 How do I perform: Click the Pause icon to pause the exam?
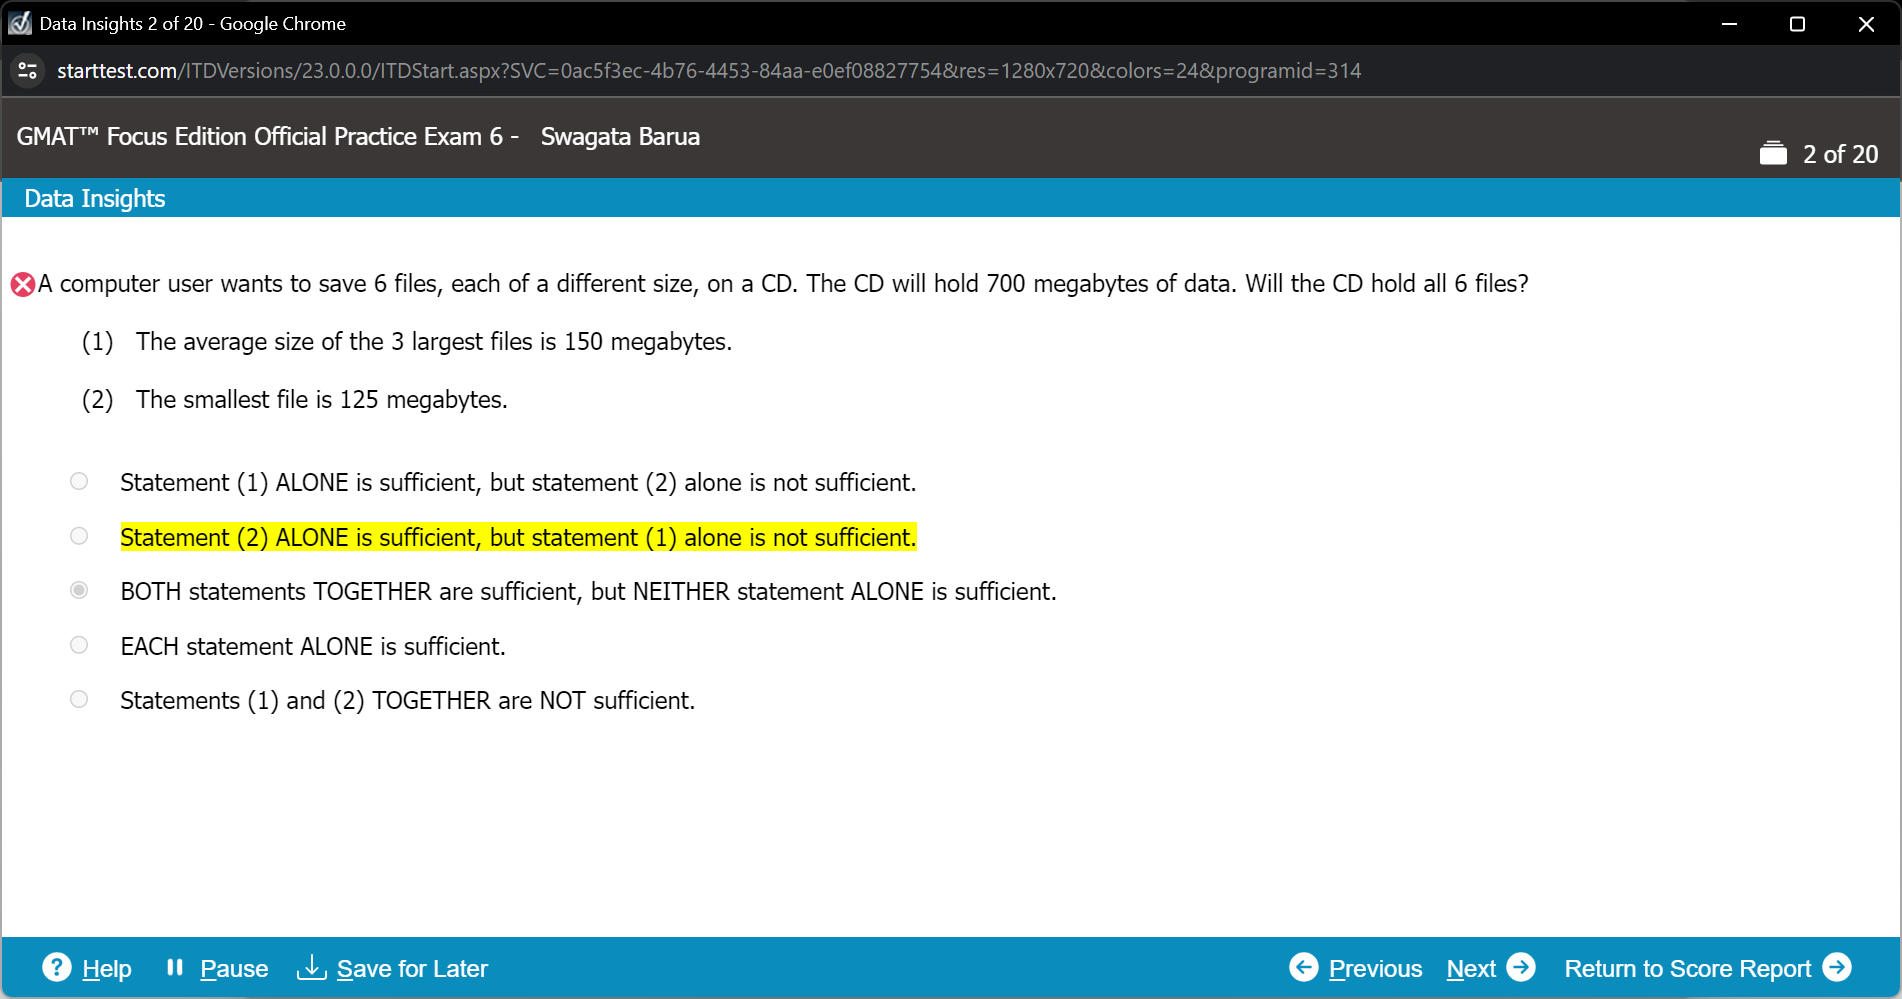coord(175,967)
